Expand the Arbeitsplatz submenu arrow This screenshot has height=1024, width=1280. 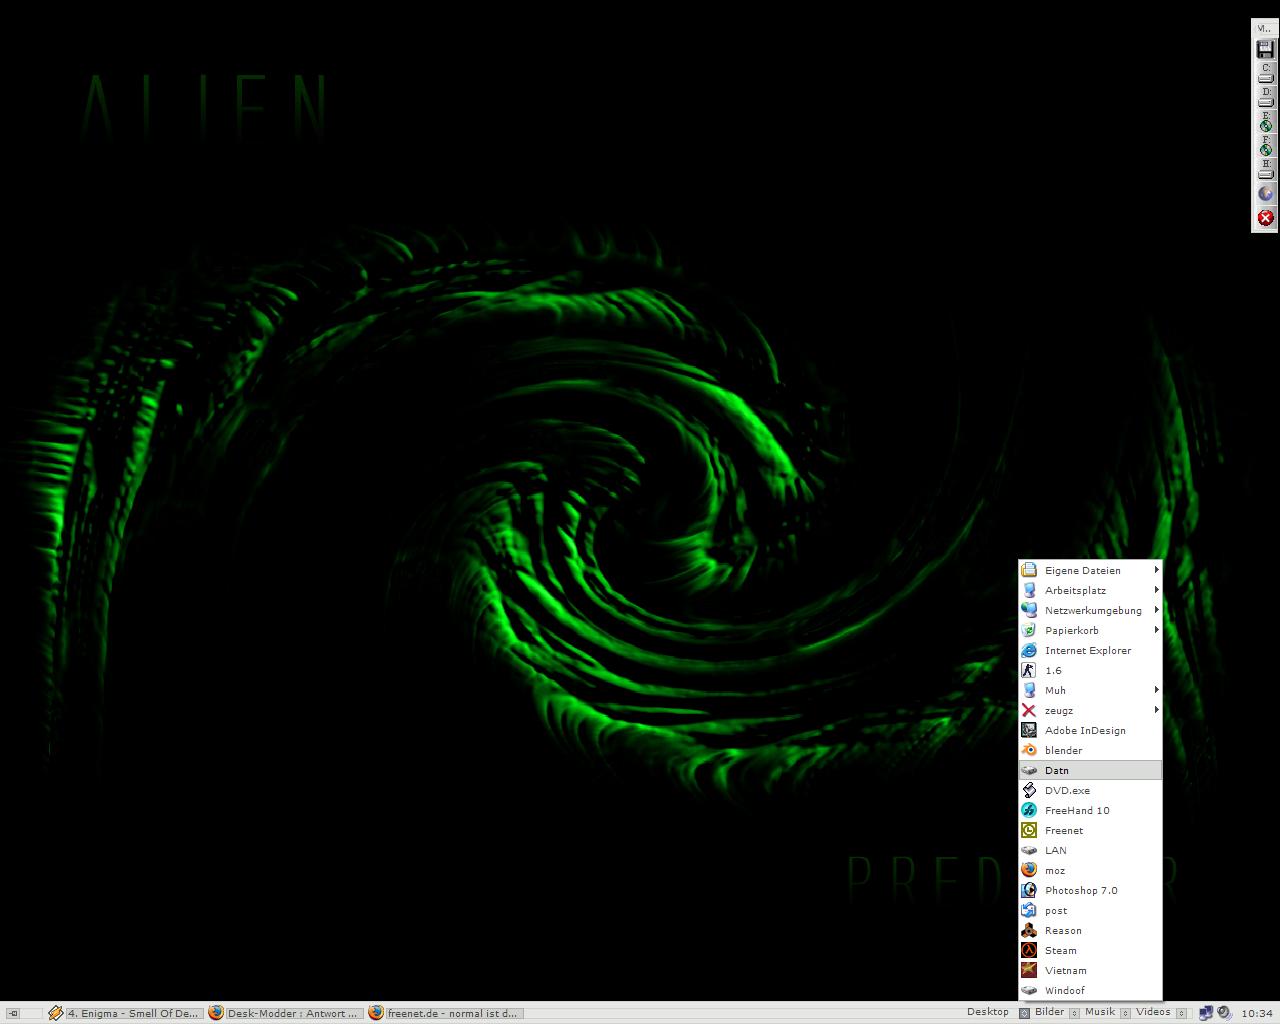(1156, 590)
